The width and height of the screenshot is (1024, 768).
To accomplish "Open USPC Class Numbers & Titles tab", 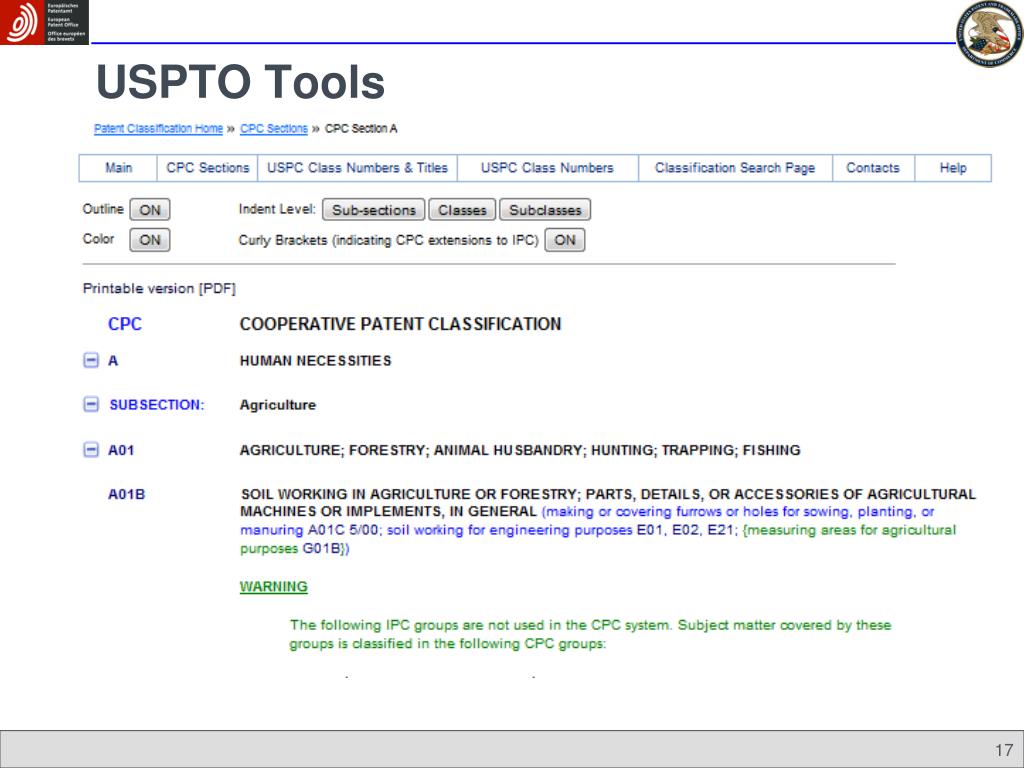I will pos(358,168).
